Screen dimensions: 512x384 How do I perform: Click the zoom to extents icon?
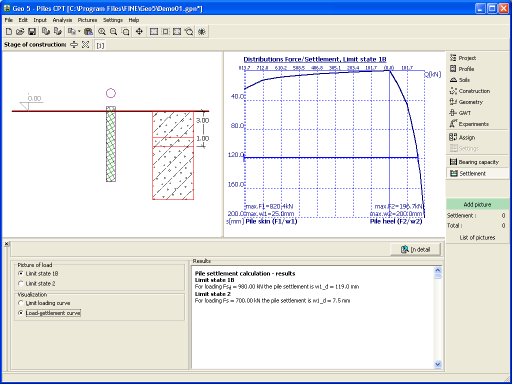point(177,32)
